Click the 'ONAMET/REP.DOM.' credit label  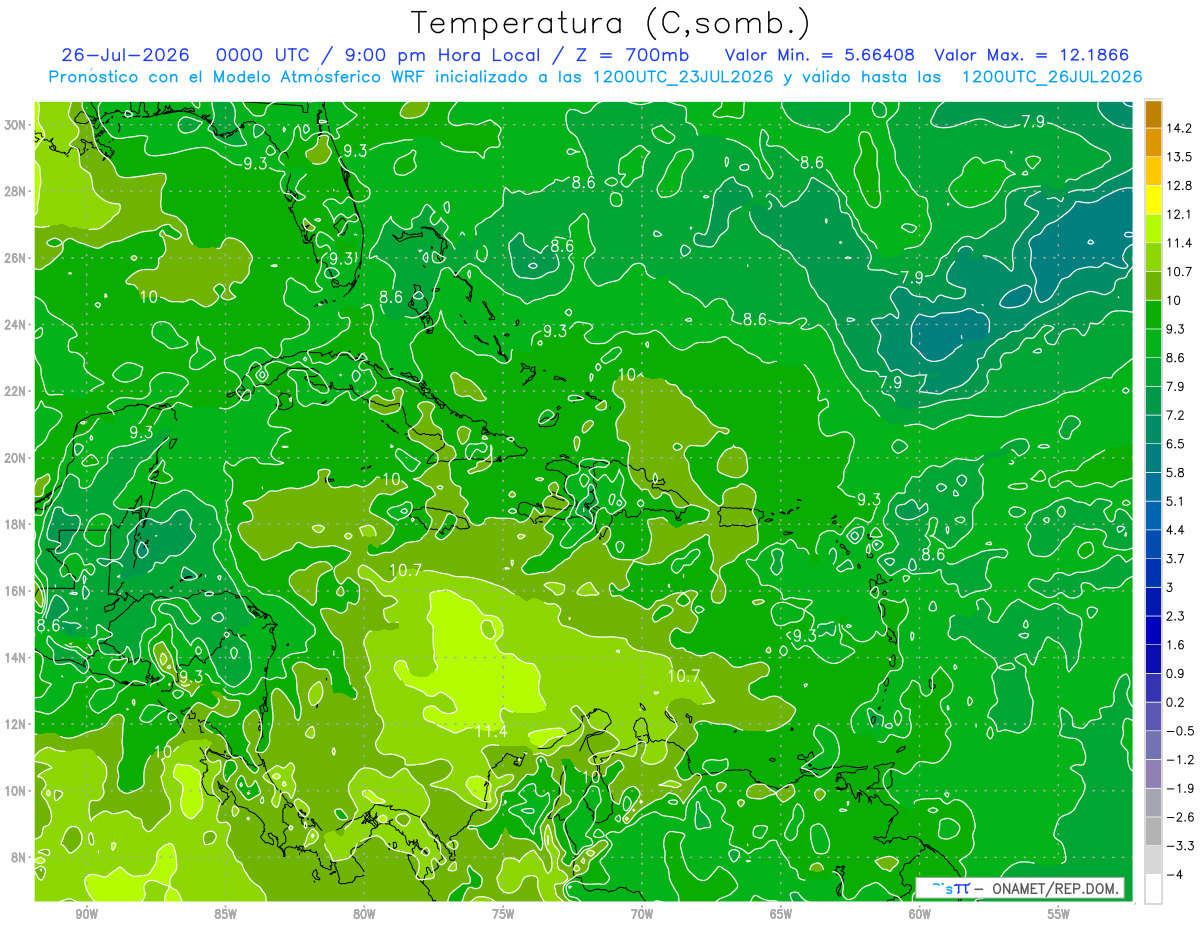[1054, 888]
